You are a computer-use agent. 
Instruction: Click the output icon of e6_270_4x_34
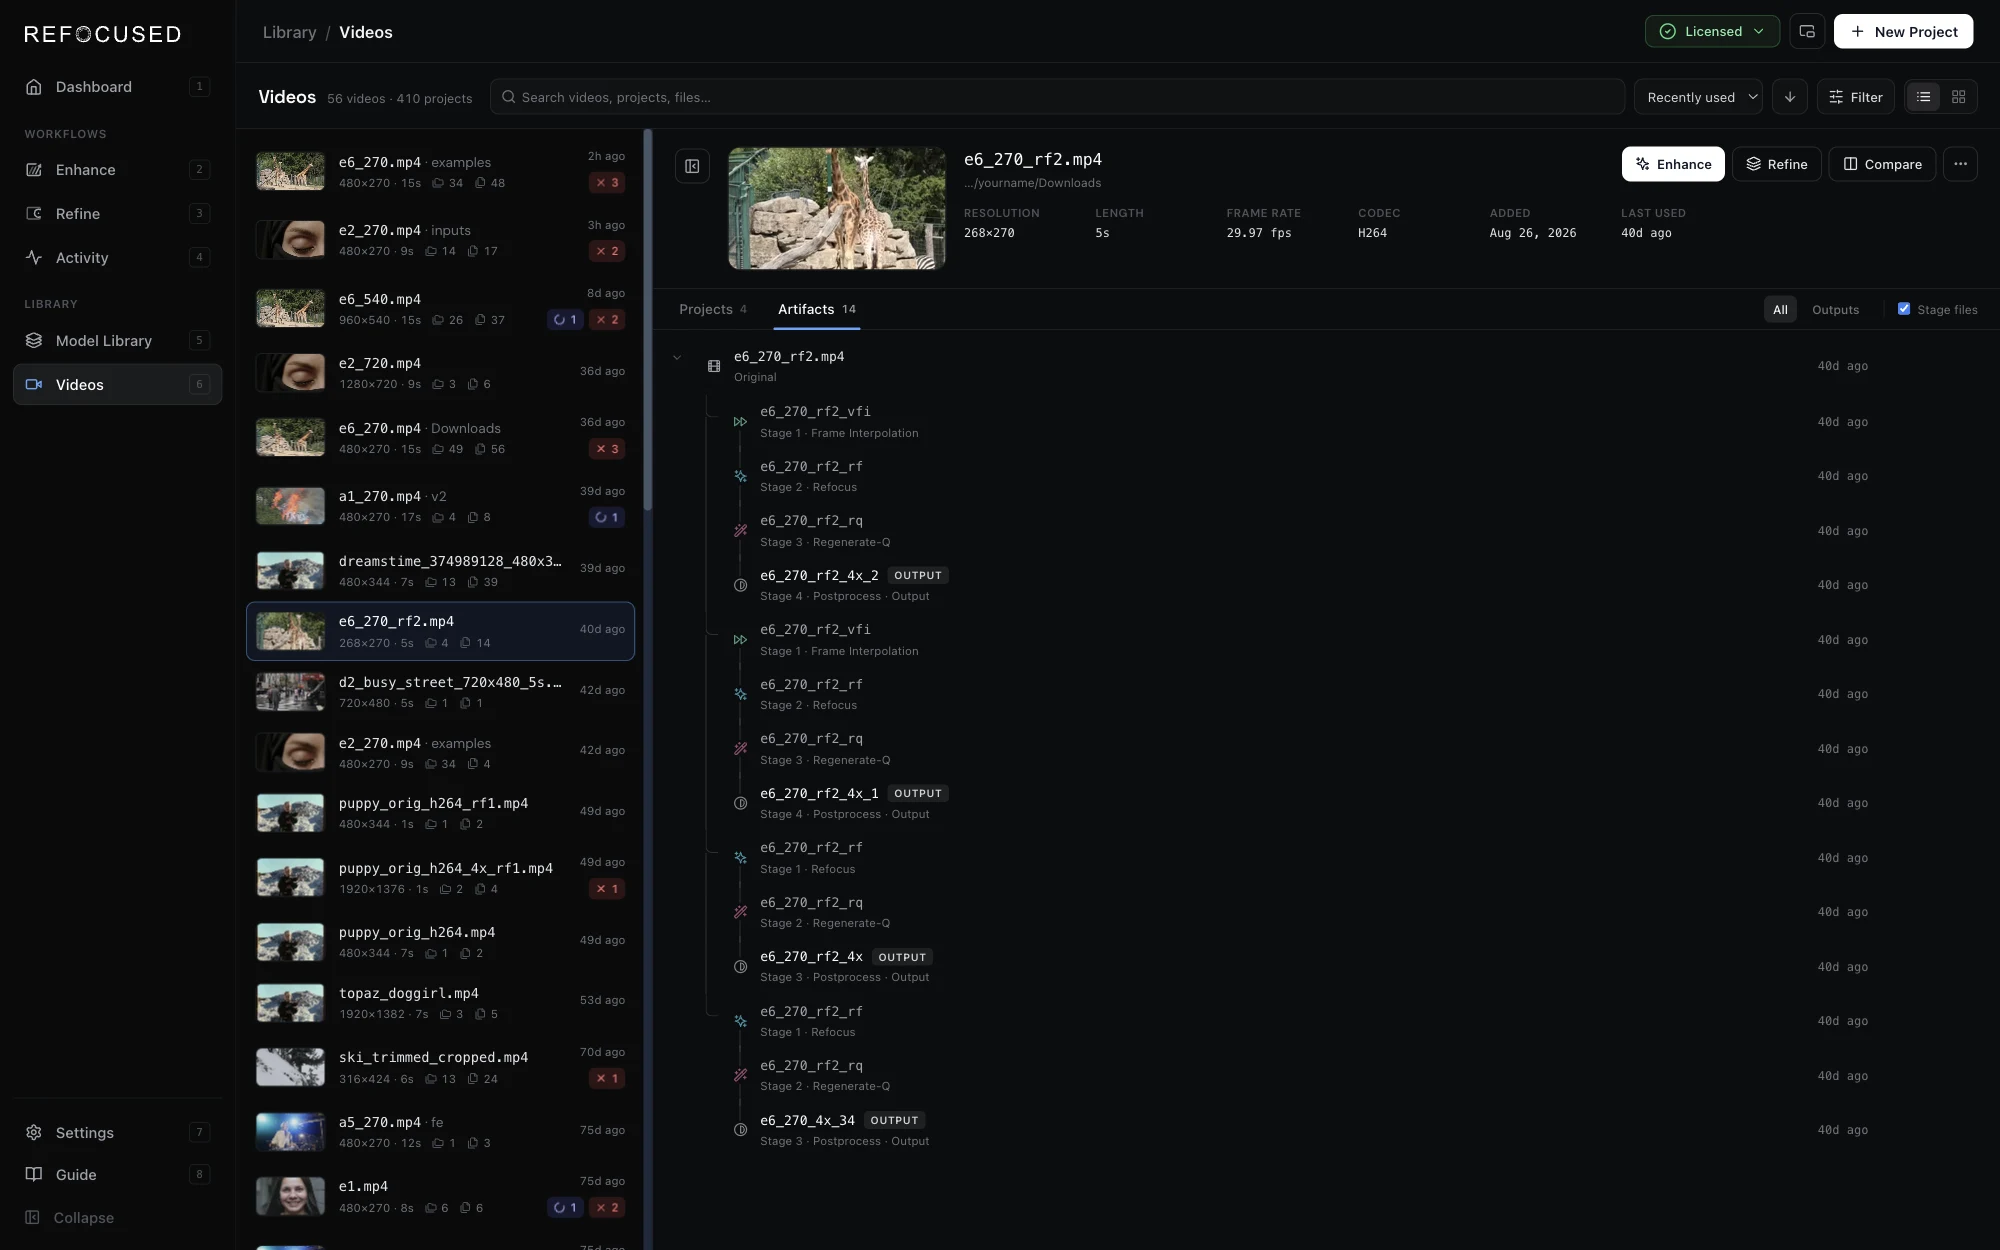point(740,1130)
